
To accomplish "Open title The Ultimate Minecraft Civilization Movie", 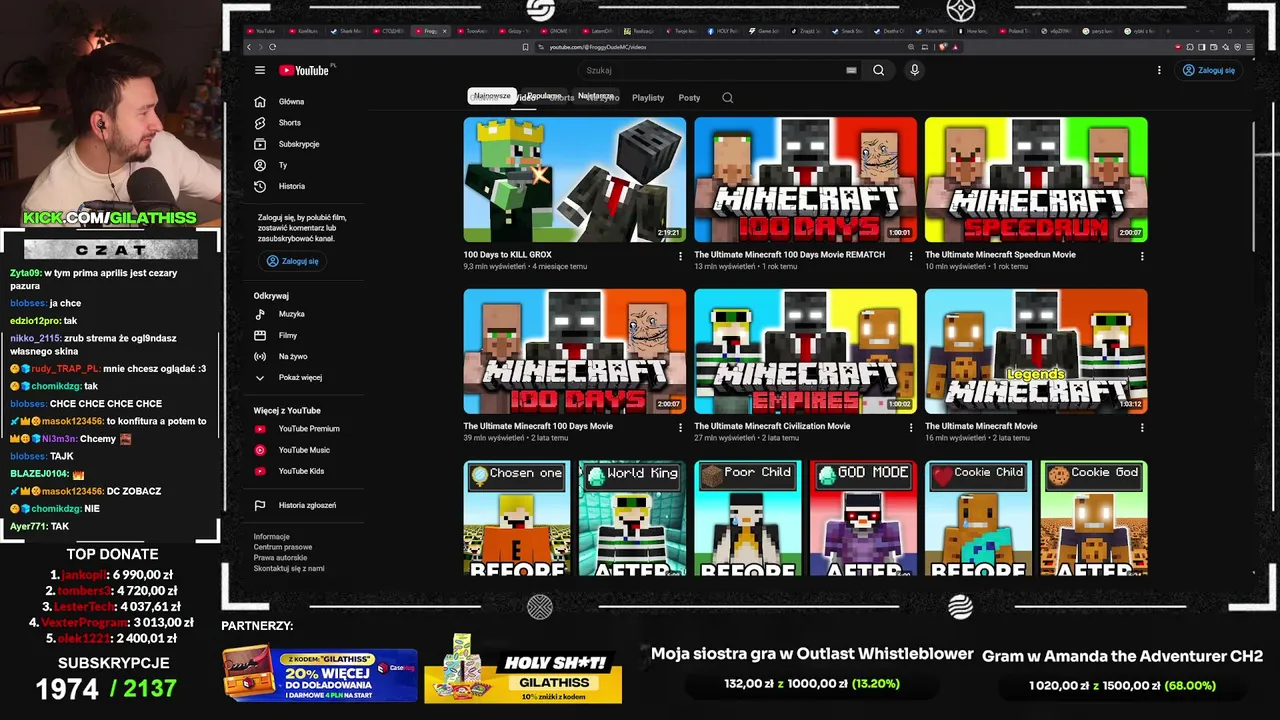I will [772, 426].
